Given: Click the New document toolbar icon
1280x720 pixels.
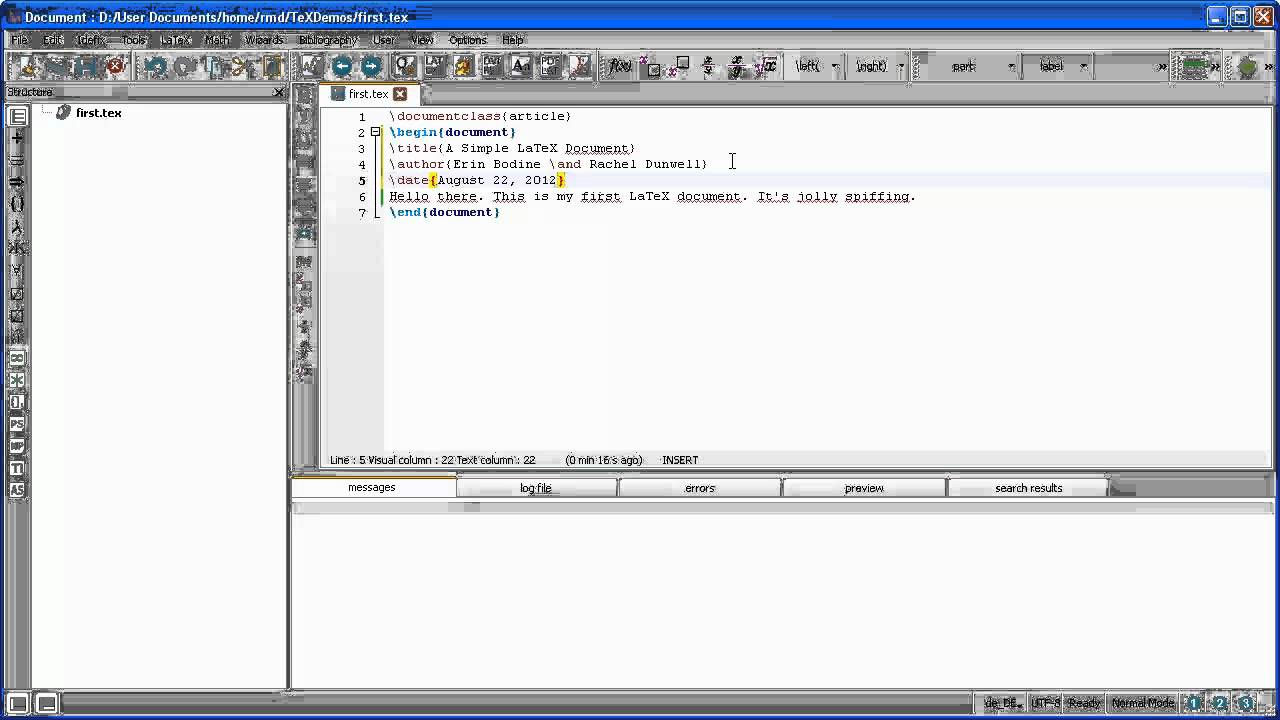Looking at the screenshot, I should [27, 67].
